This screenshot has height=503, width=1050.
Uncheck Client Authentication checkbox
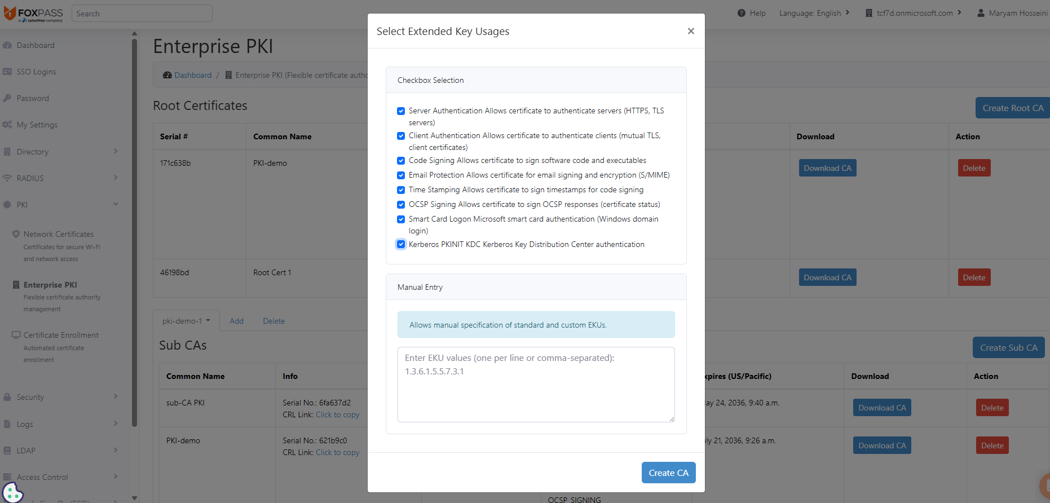point(401,135)
